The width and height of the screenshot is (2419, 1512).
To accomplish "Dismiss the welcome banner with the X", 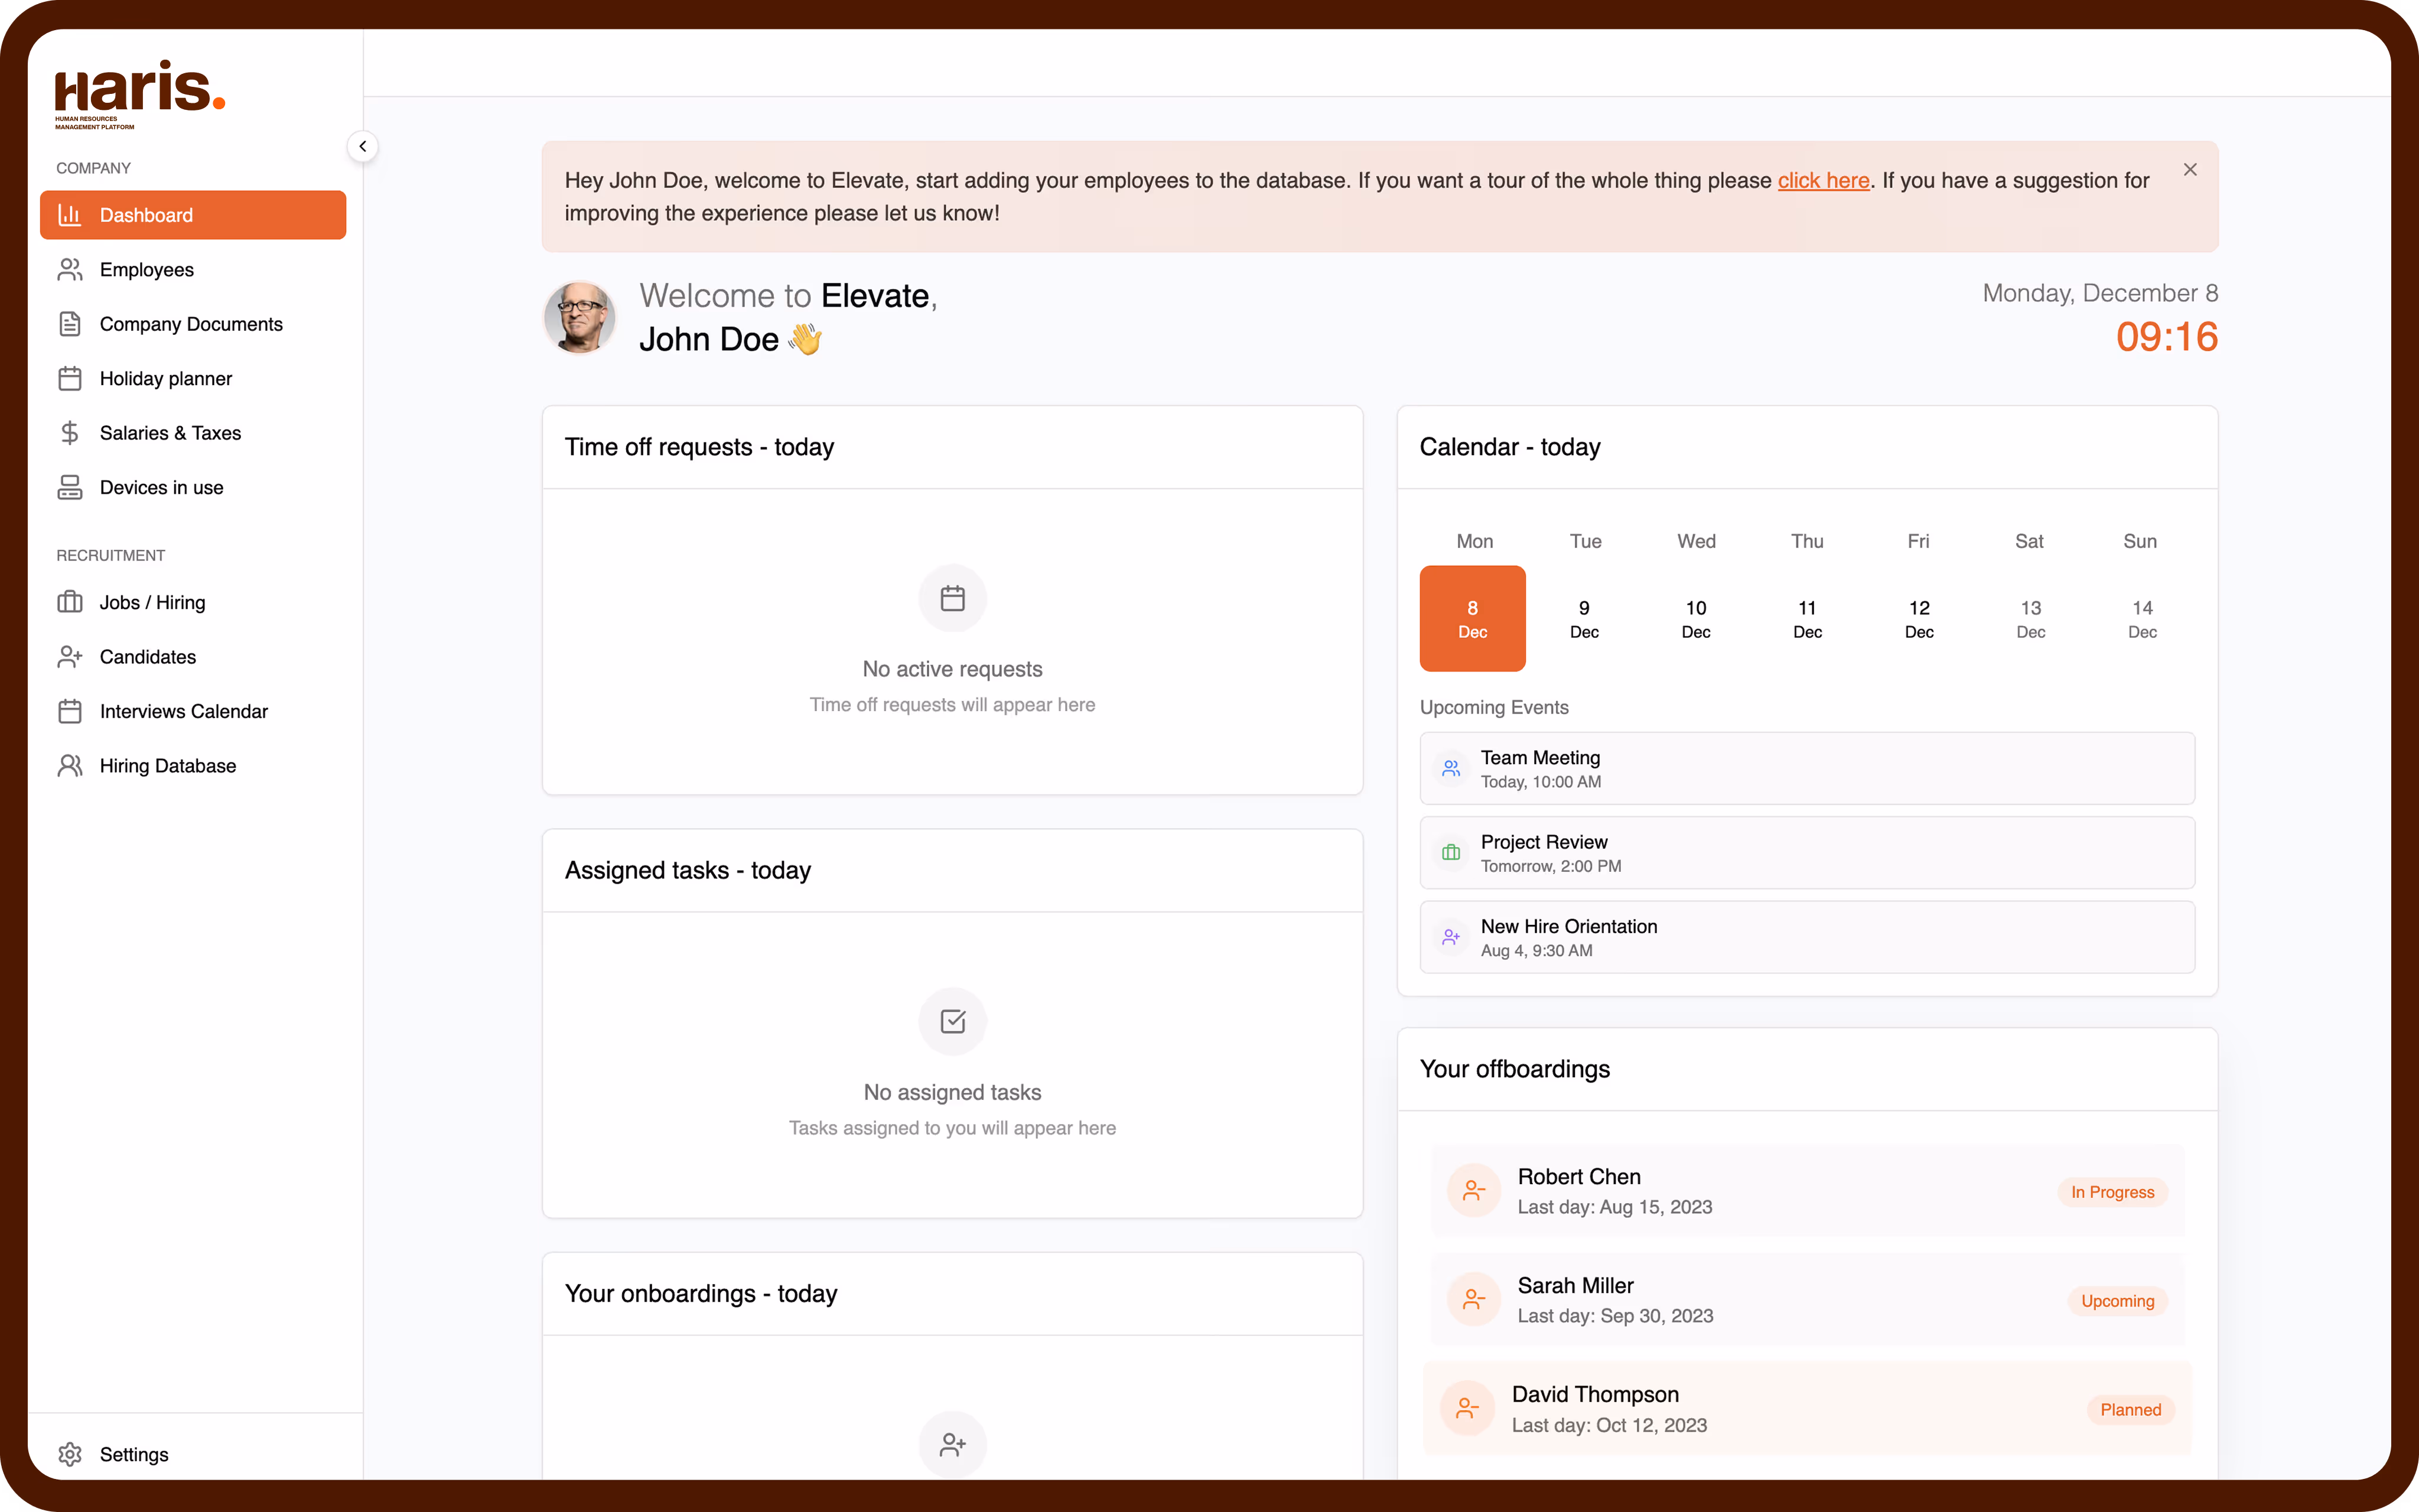I will tap(2189, 170).
